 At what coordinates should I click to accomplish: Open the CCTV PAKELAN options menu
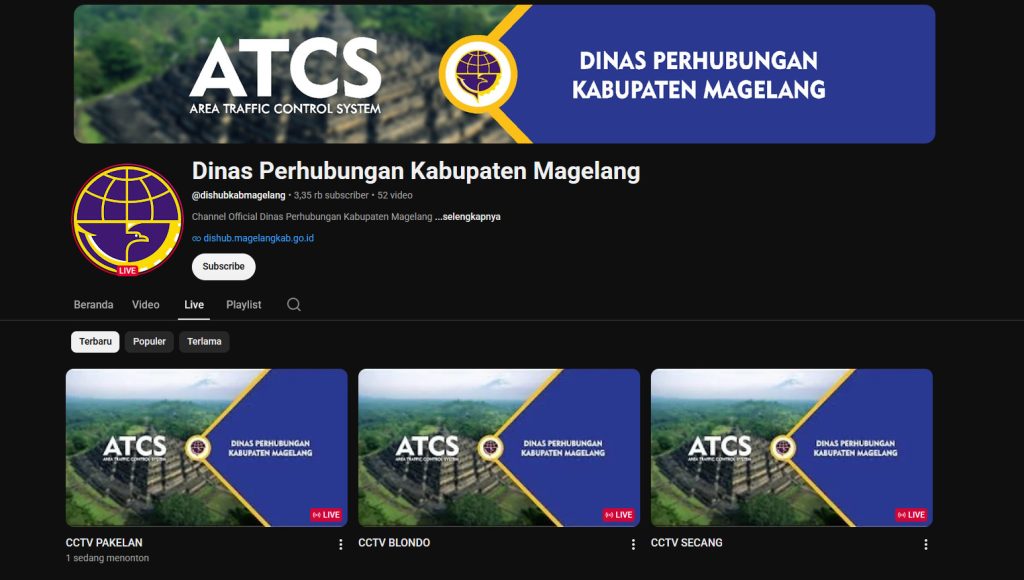tap(340, 544)
